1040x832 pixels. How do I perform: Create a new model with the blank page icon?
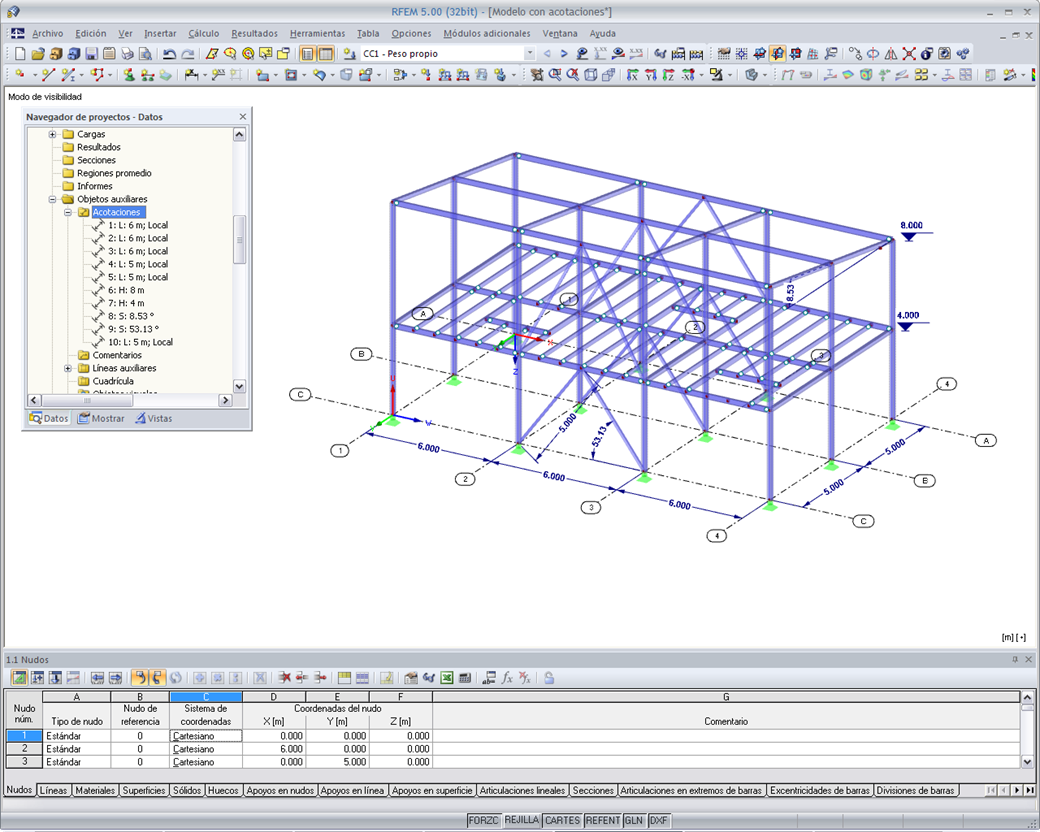coord(20,54)
